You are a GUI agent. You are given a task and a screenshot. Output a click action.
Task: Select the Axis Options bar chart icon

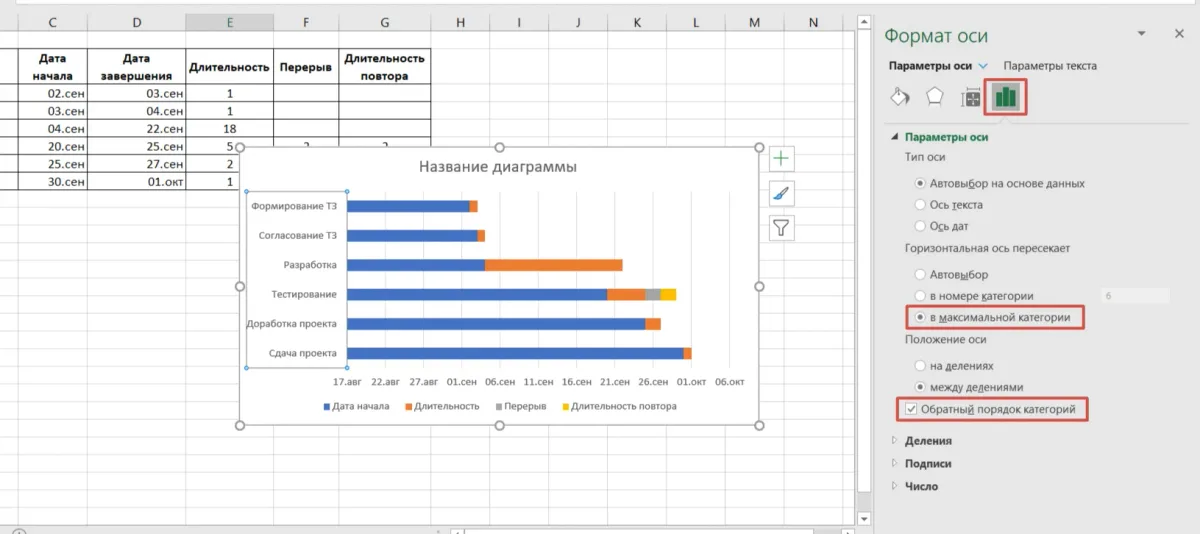coord(1005,97)
